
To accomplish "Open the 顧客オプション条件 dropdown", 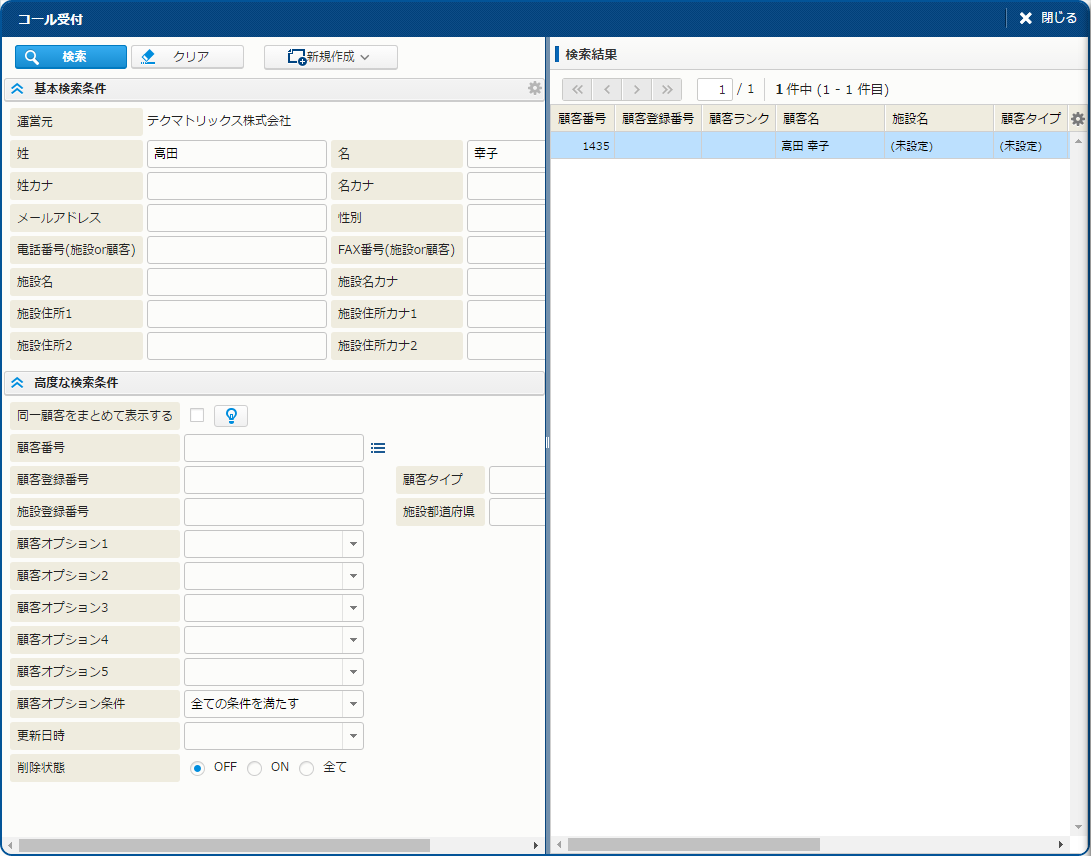I will click(x=353, y=704).
